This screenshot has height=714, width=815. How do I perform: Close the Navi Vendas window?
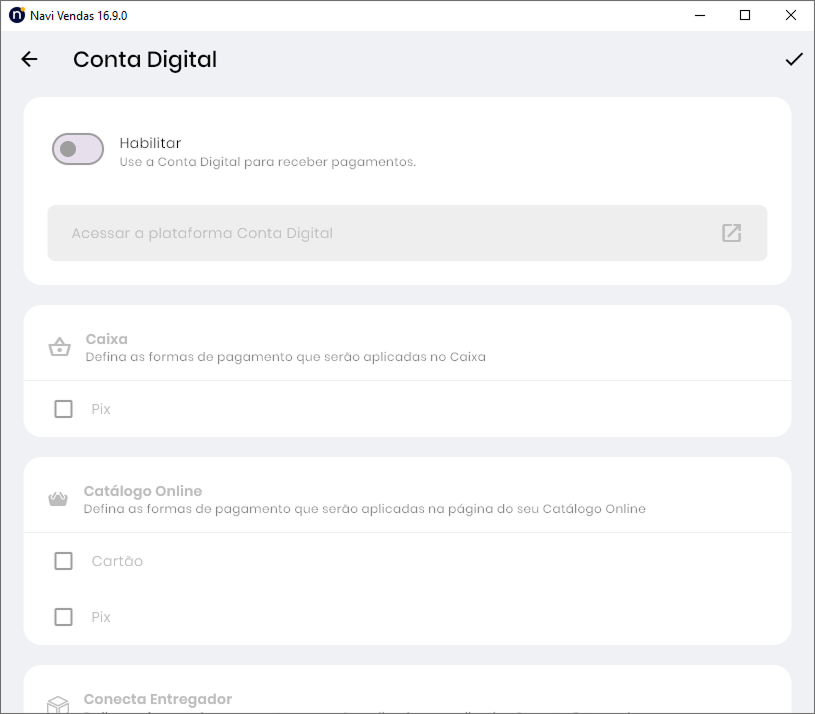click(x=791, y=15)
